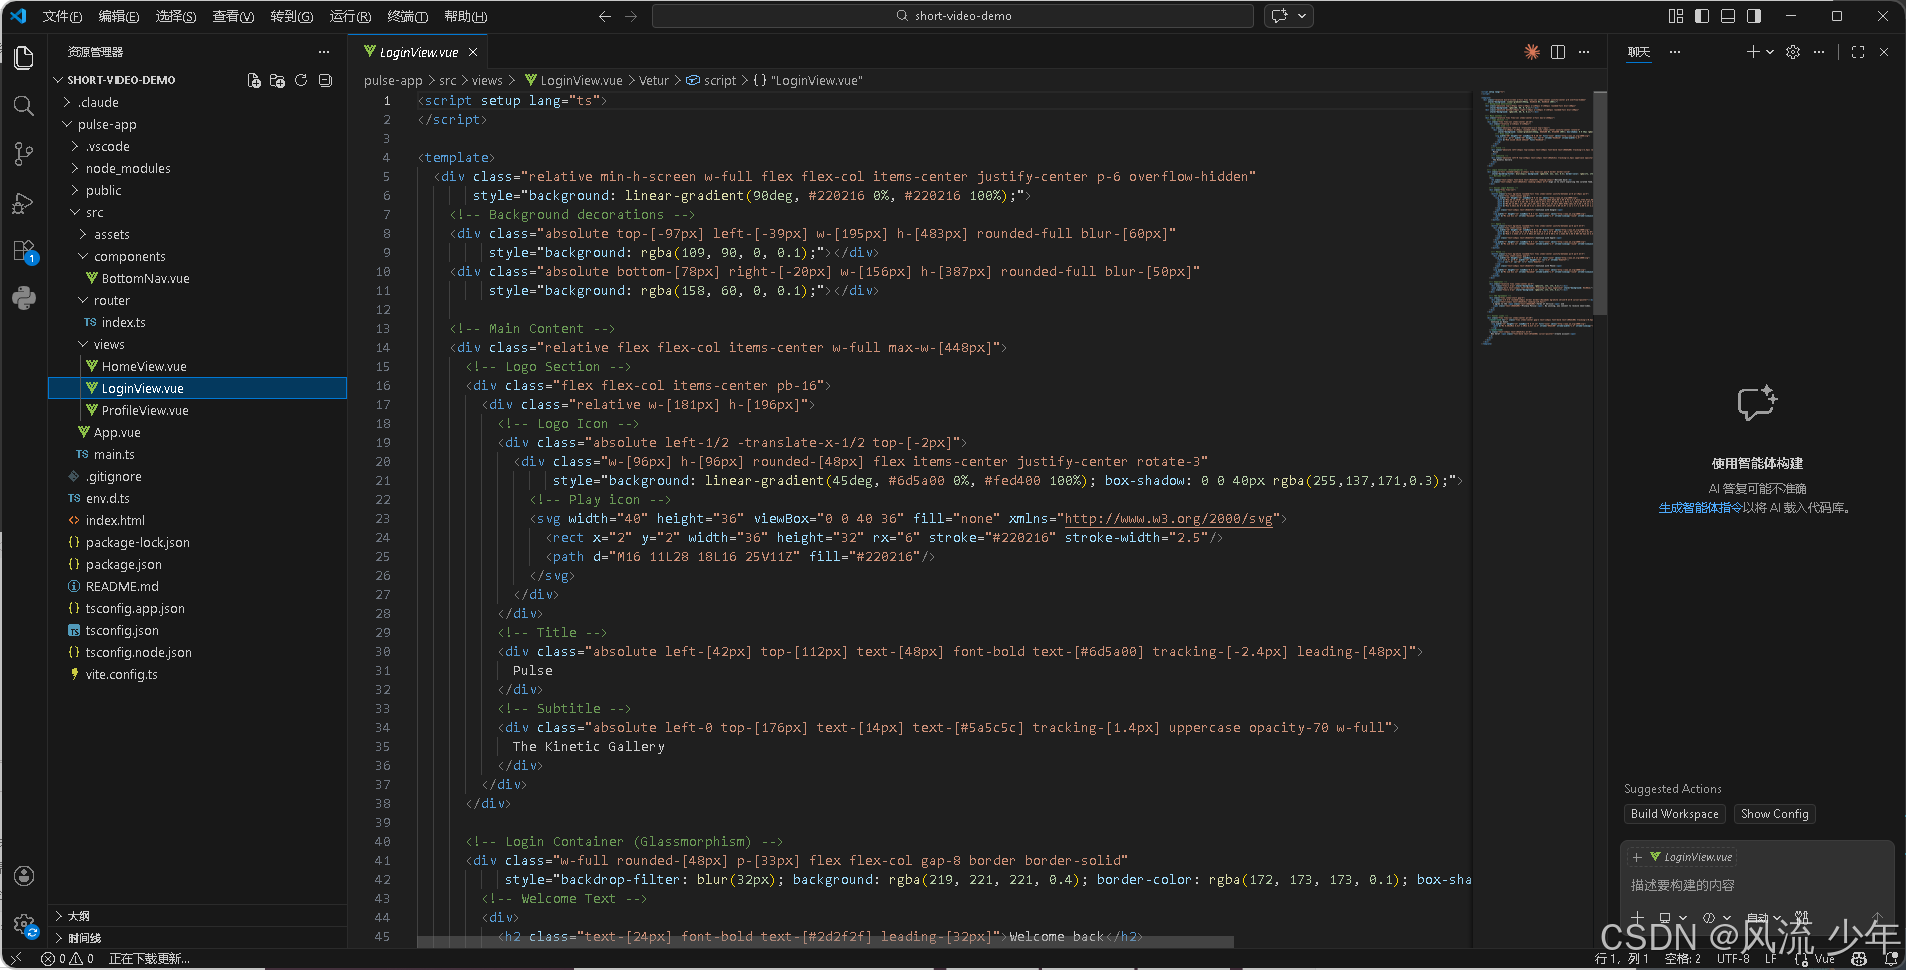
Task: Refresh the explorer file tree
Action: coord(301,80)
